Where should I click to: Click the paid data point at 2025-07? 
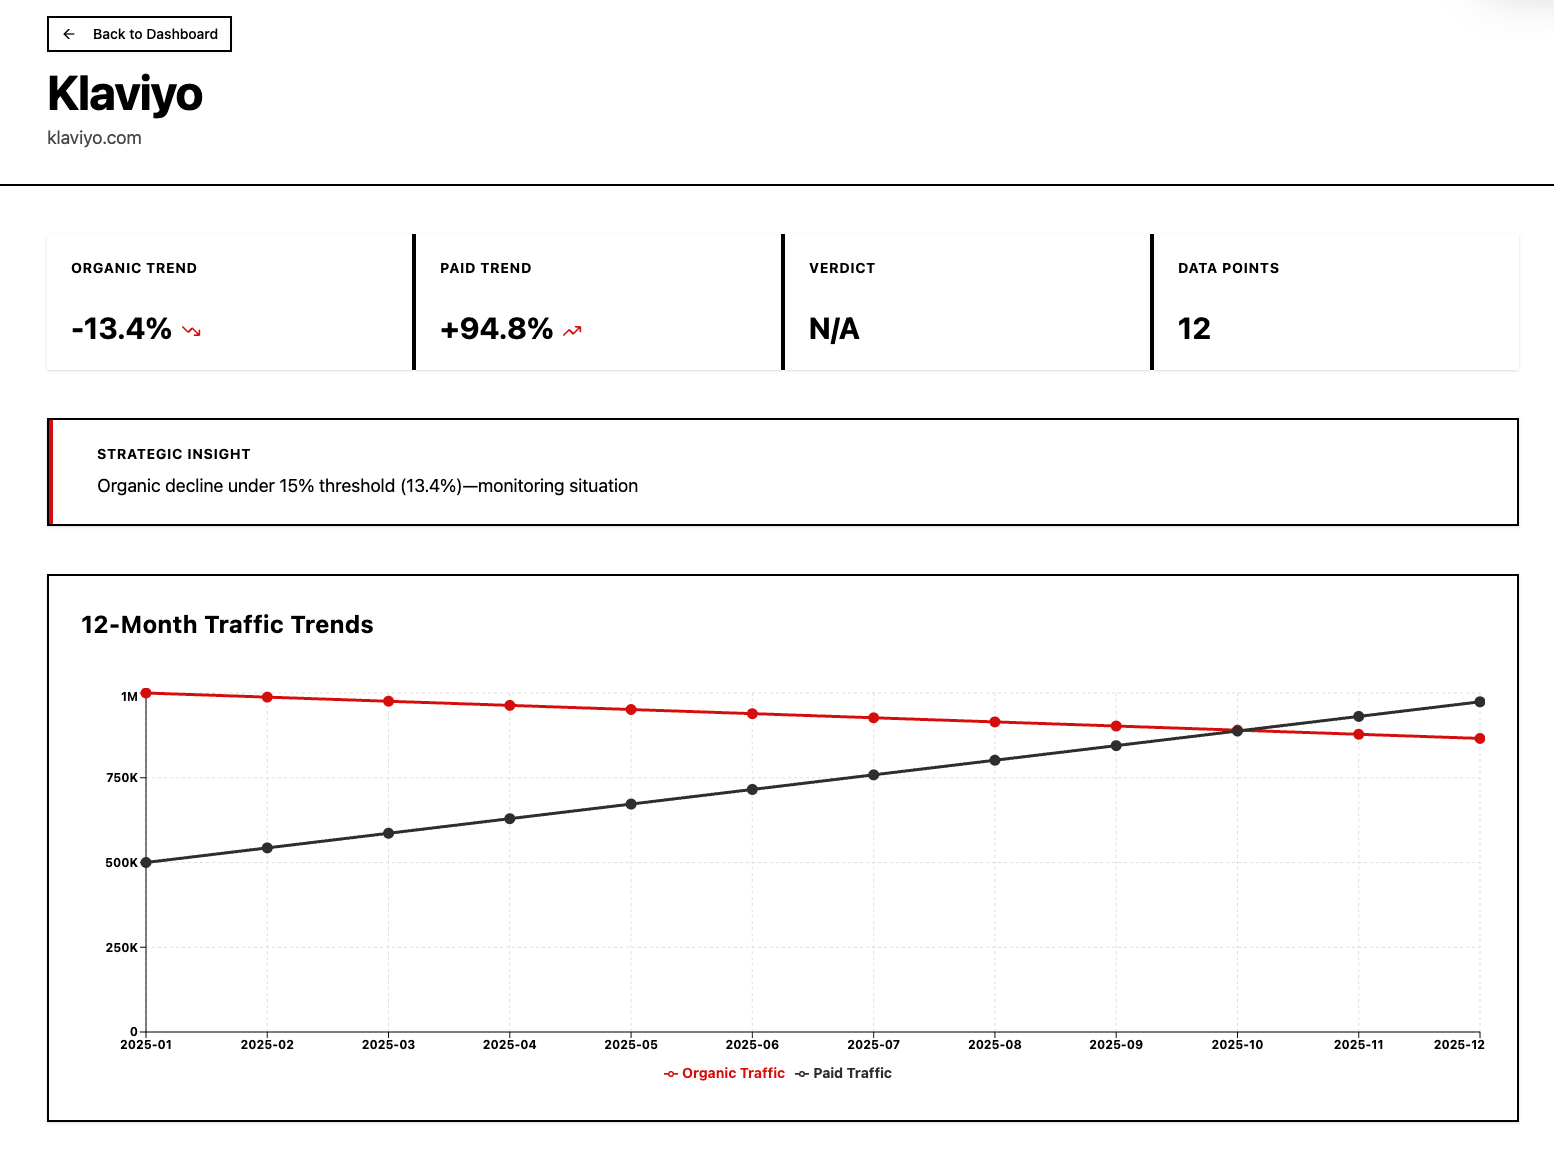[874, 775]
